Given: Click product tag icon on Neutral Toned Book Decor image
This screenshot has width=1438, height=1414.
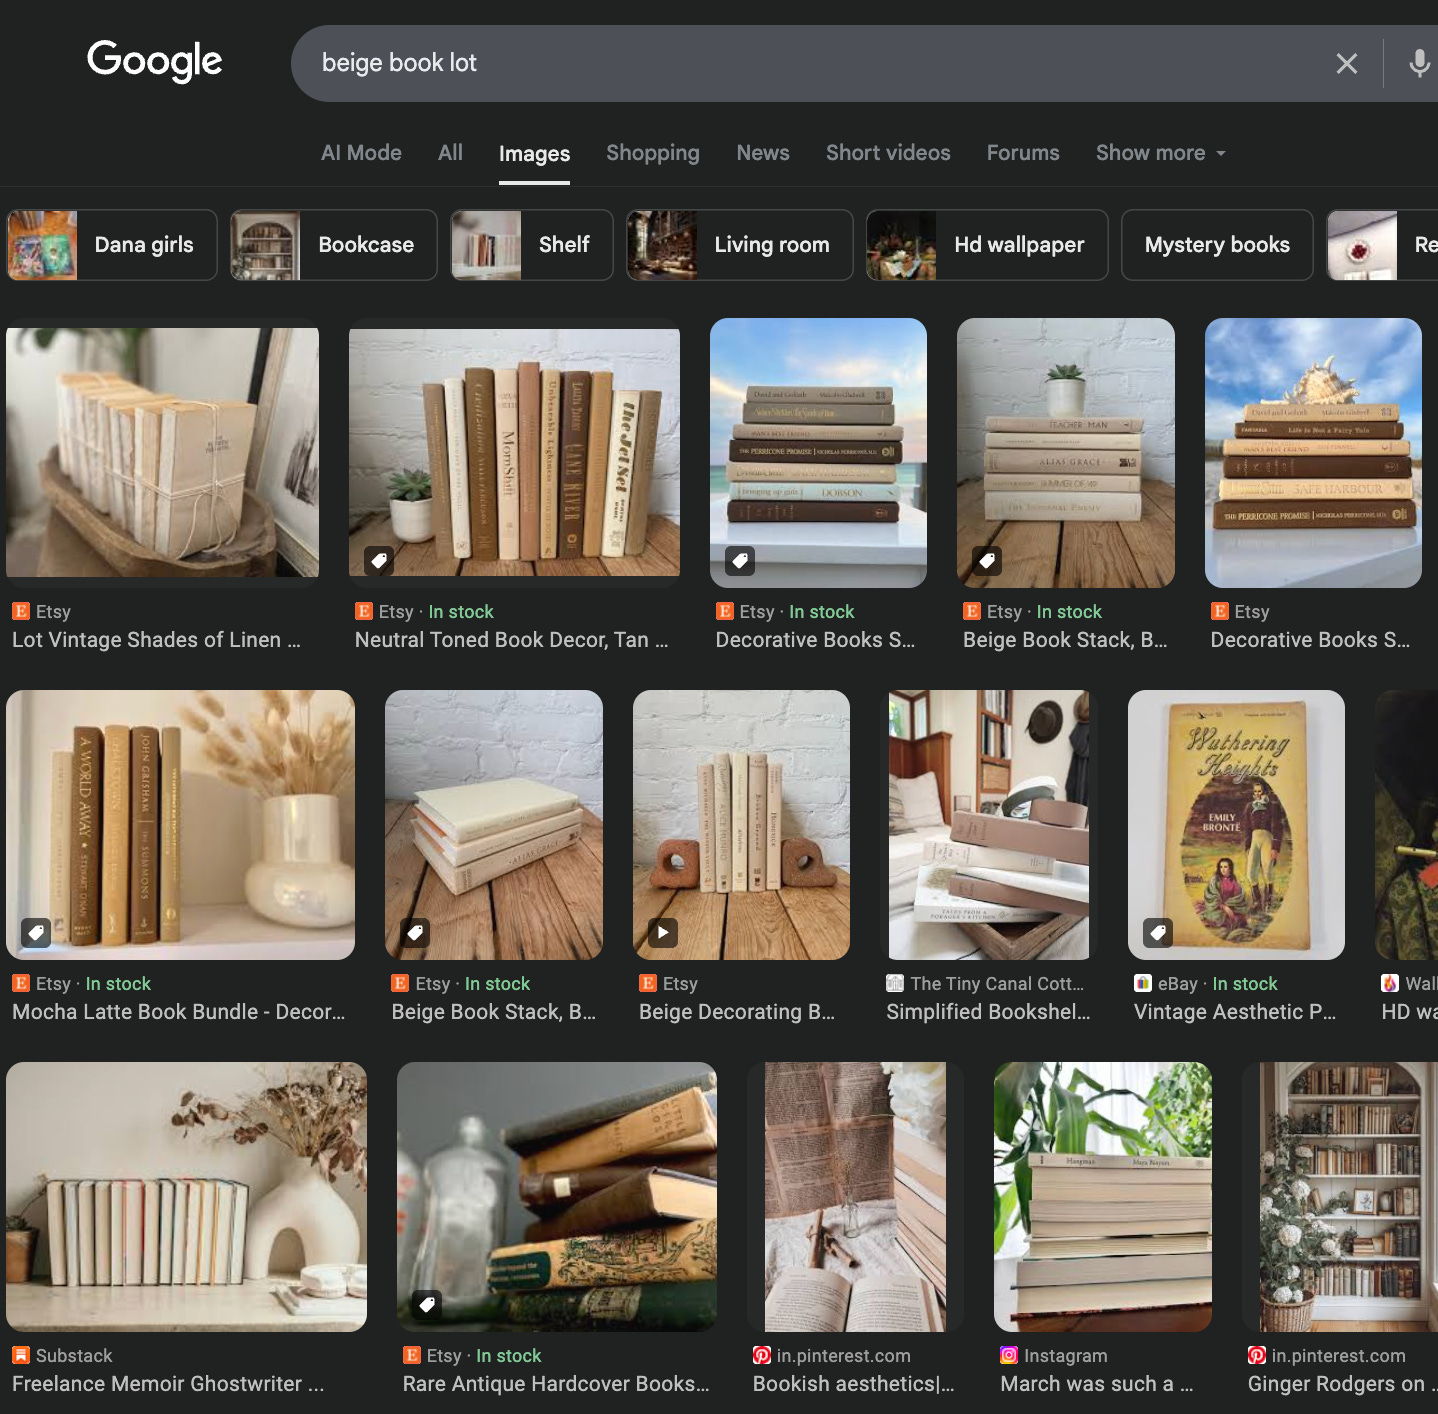Looking at the screenshot, I should pos(379,560).
